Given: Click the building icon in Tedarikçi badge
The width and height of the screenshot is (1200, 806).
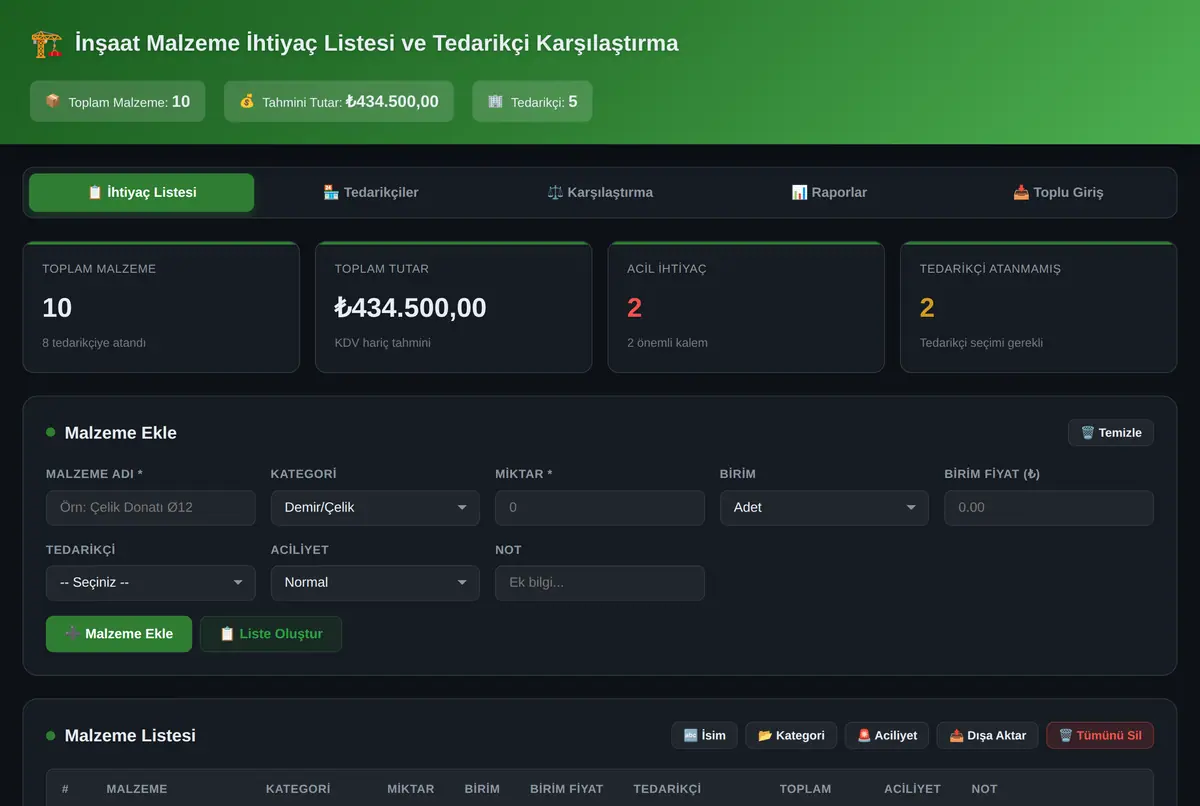Looking at the screenshot, I should 495,101.
